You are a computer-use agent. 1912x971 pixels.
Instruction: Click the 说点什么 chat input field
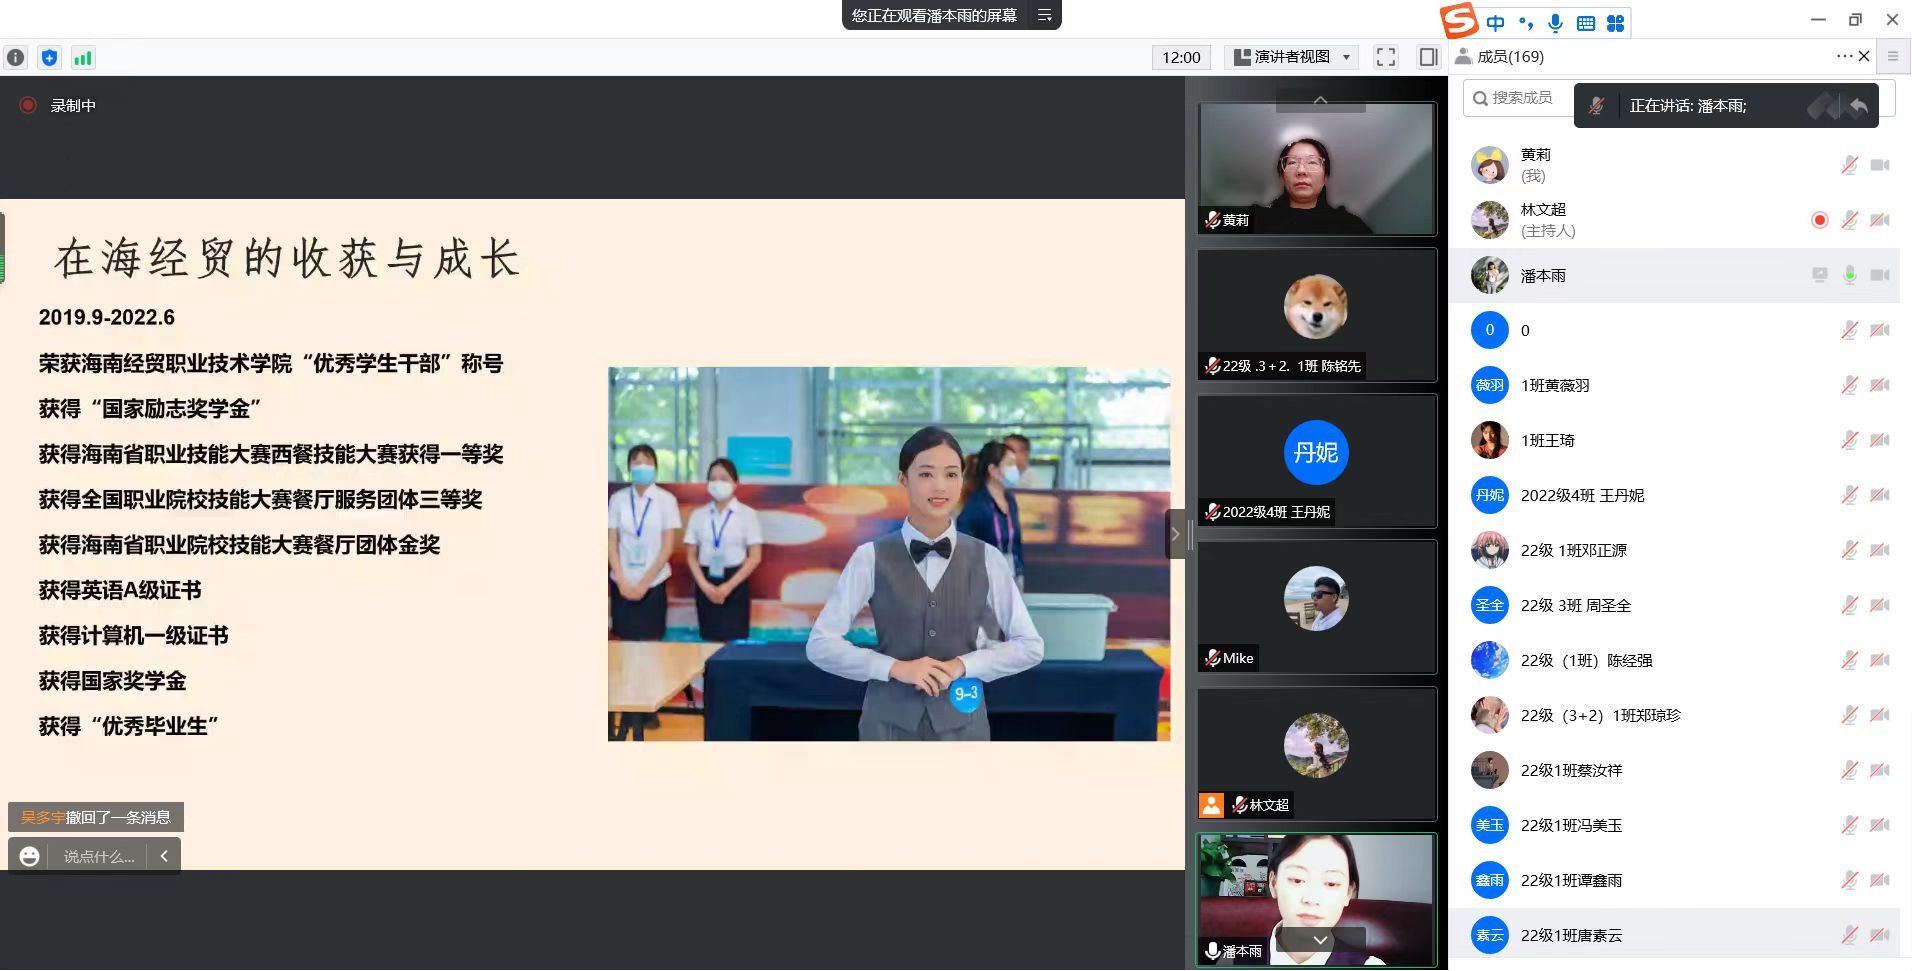(x=98, y=857)
